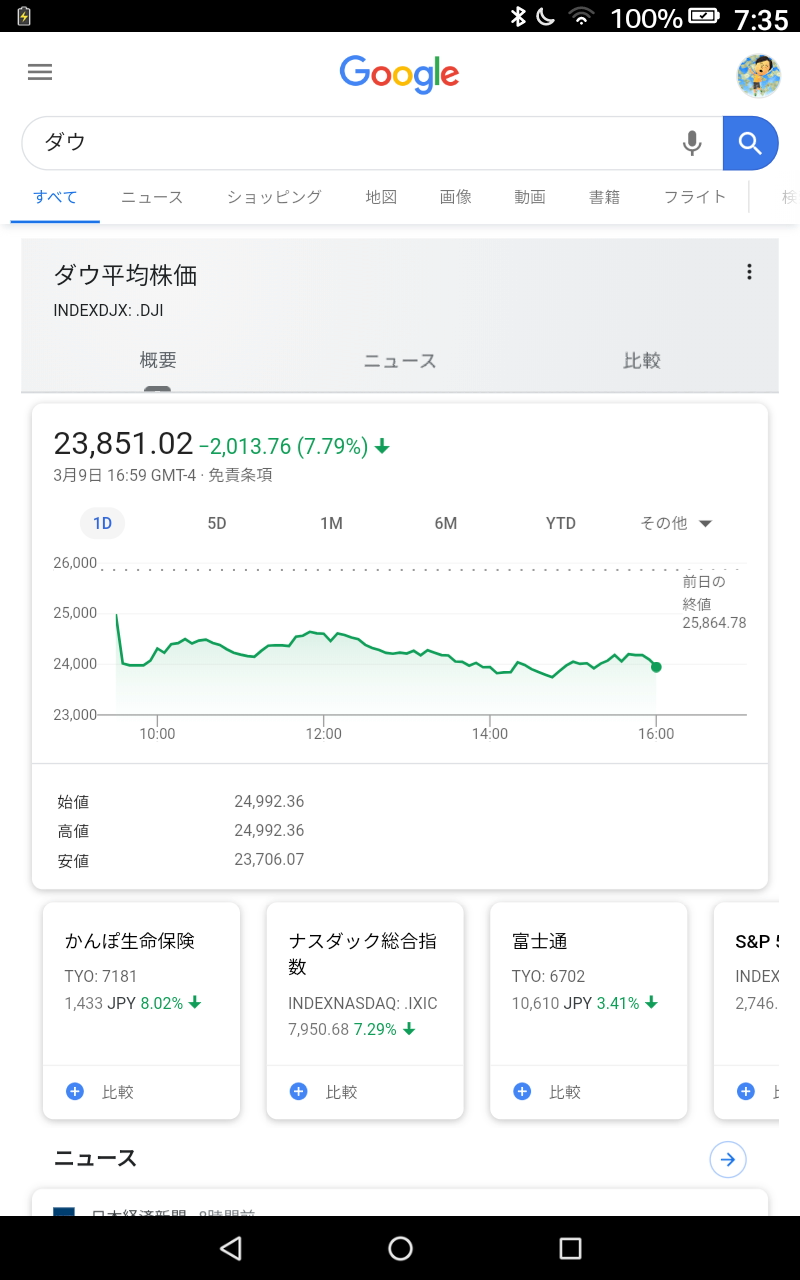This screenshot has width=800, height=1280.
Task: Open the hamburger menu
Action: 40,72
